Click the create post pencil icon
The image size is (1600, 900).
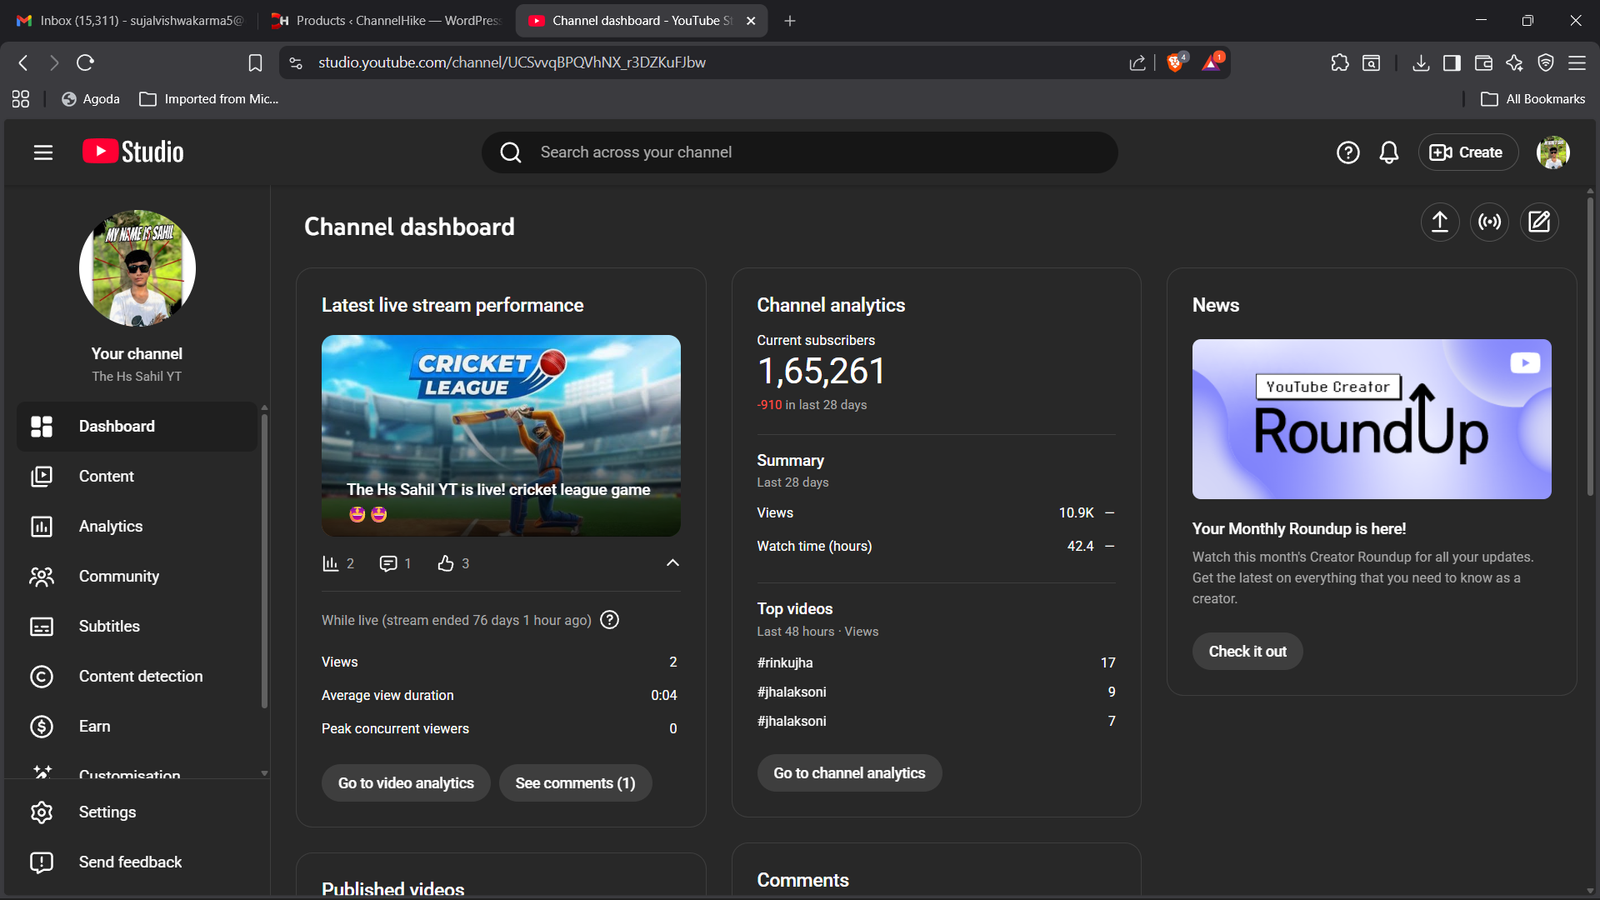1539,222
